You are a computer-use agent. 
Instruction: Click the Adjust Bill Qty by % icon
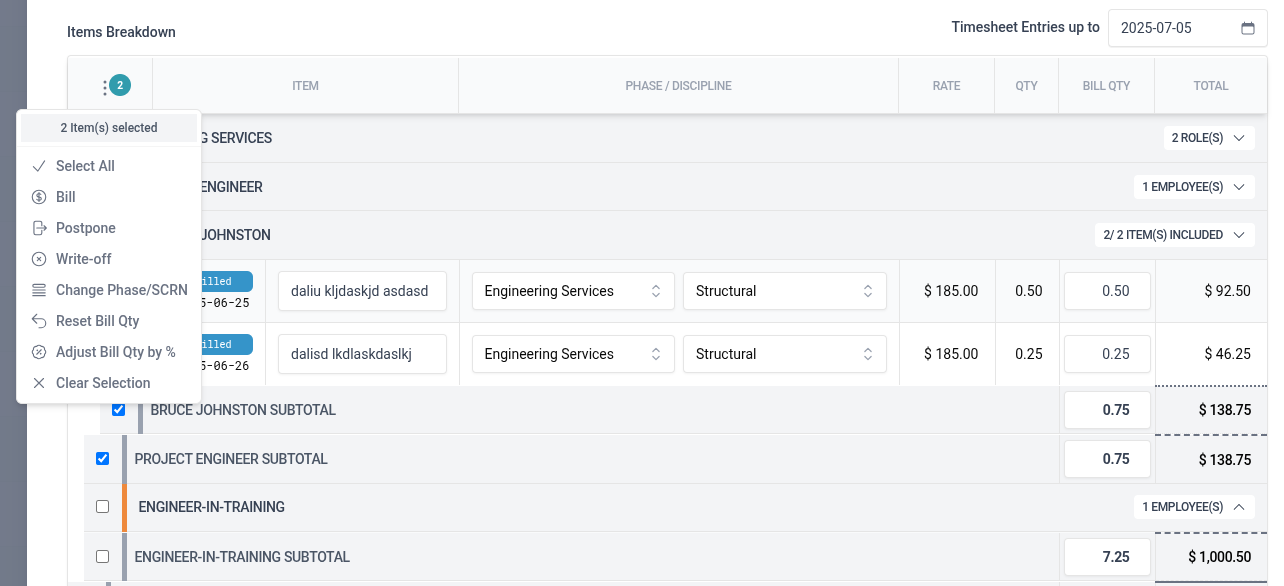[39, 352]
